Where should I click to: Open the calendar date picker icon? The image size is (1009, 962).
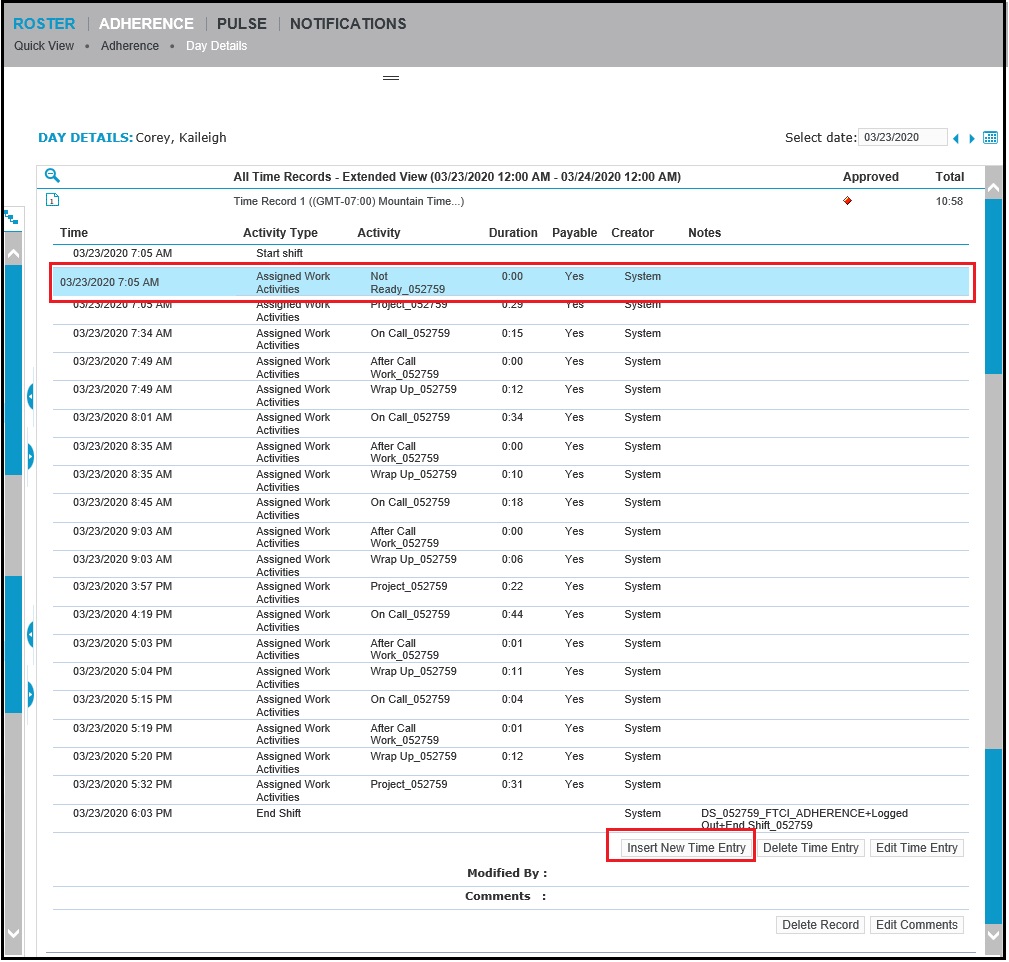coord(990,138)
